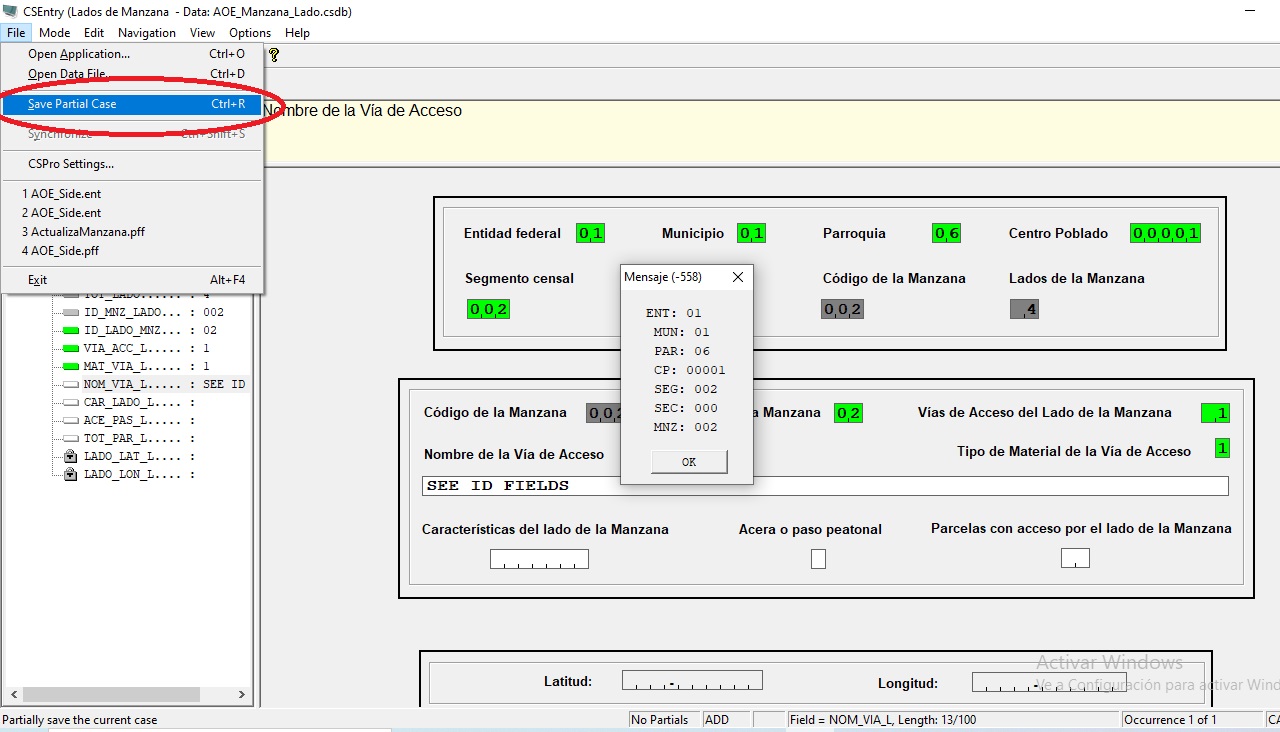The width and height of the screenshot is (1280, 732).
Task: Click the green field icon beside MAT_VIA_L
Action: coord(70,366)
